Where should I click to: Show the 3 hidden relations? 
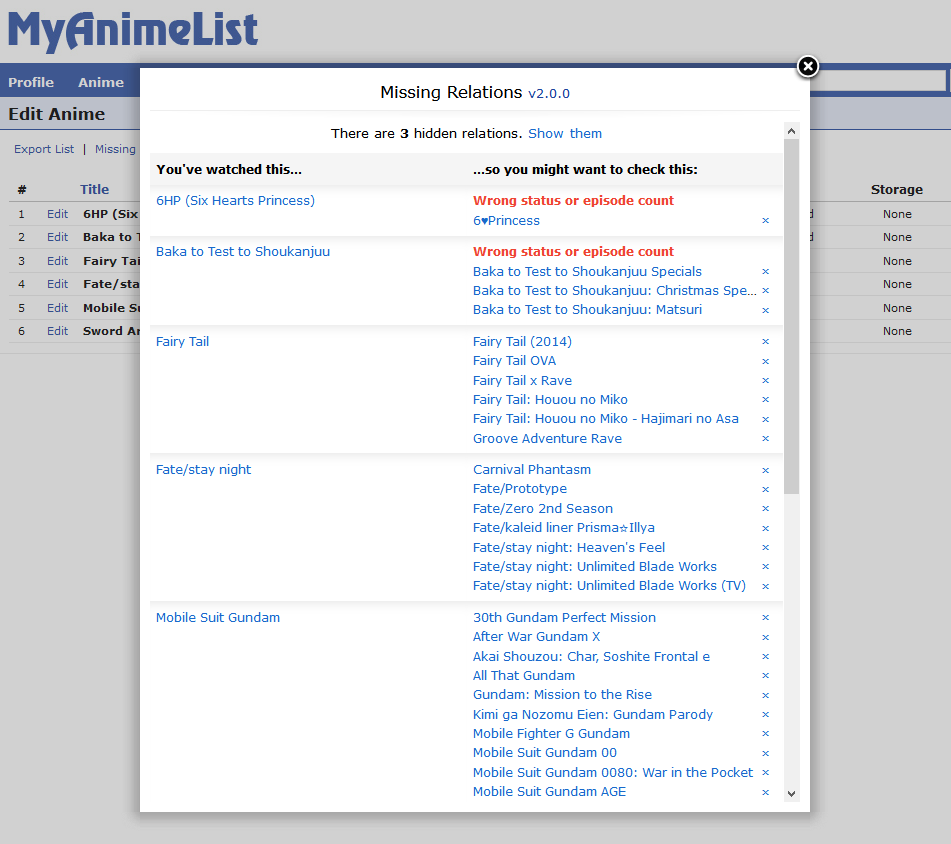tap(565, 134)
